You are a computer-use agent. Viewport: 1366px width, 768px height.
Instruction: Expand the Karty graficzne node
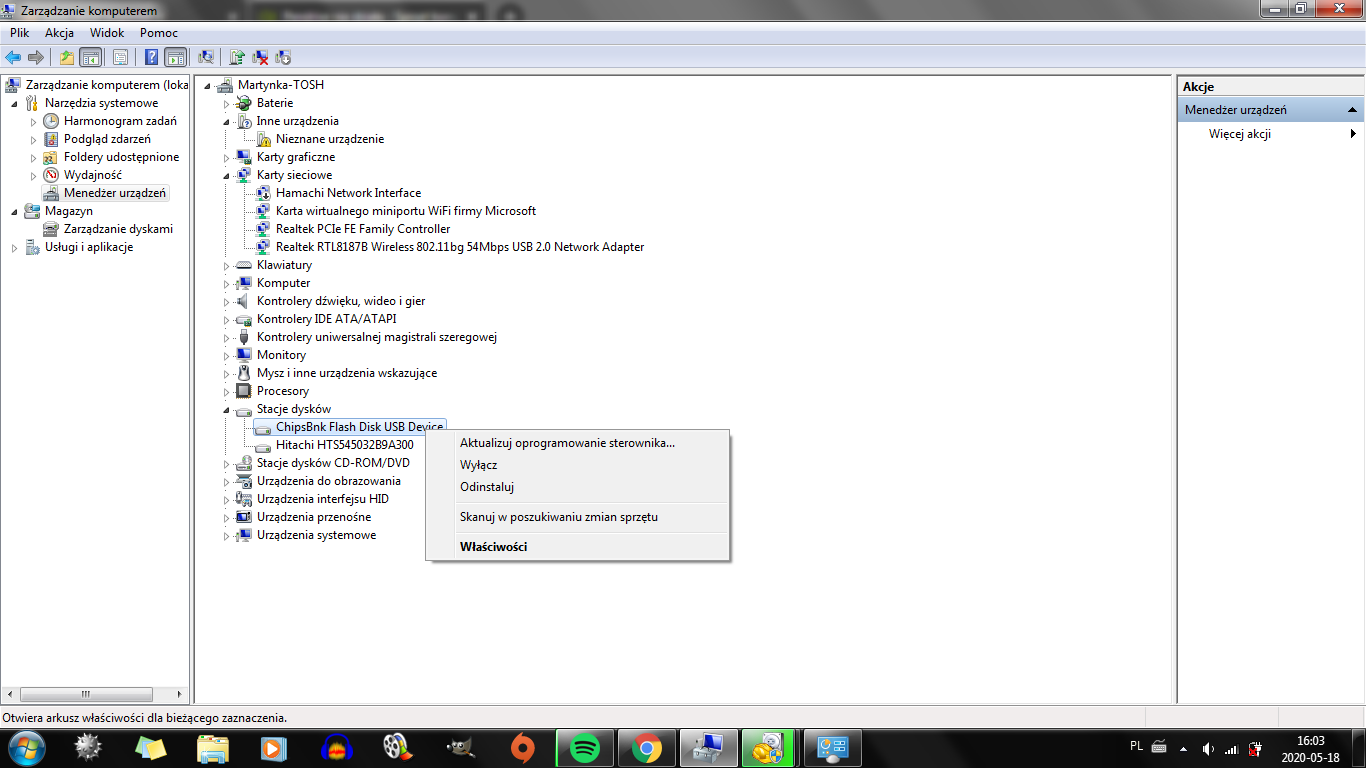click(x=226, y=157)
